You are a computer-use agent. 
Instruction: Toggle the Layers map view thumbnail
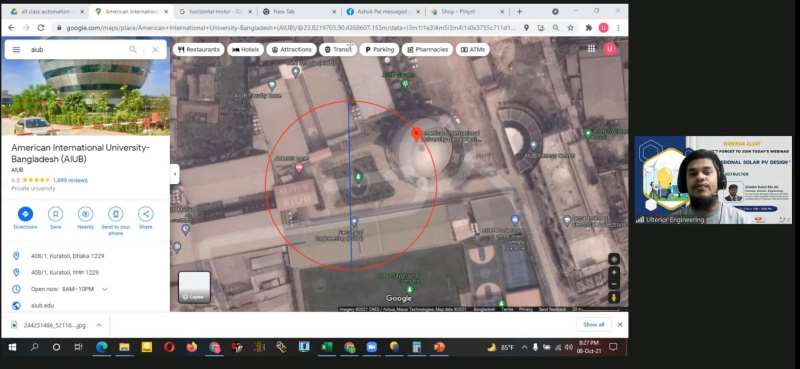click(x=194, y=287)
